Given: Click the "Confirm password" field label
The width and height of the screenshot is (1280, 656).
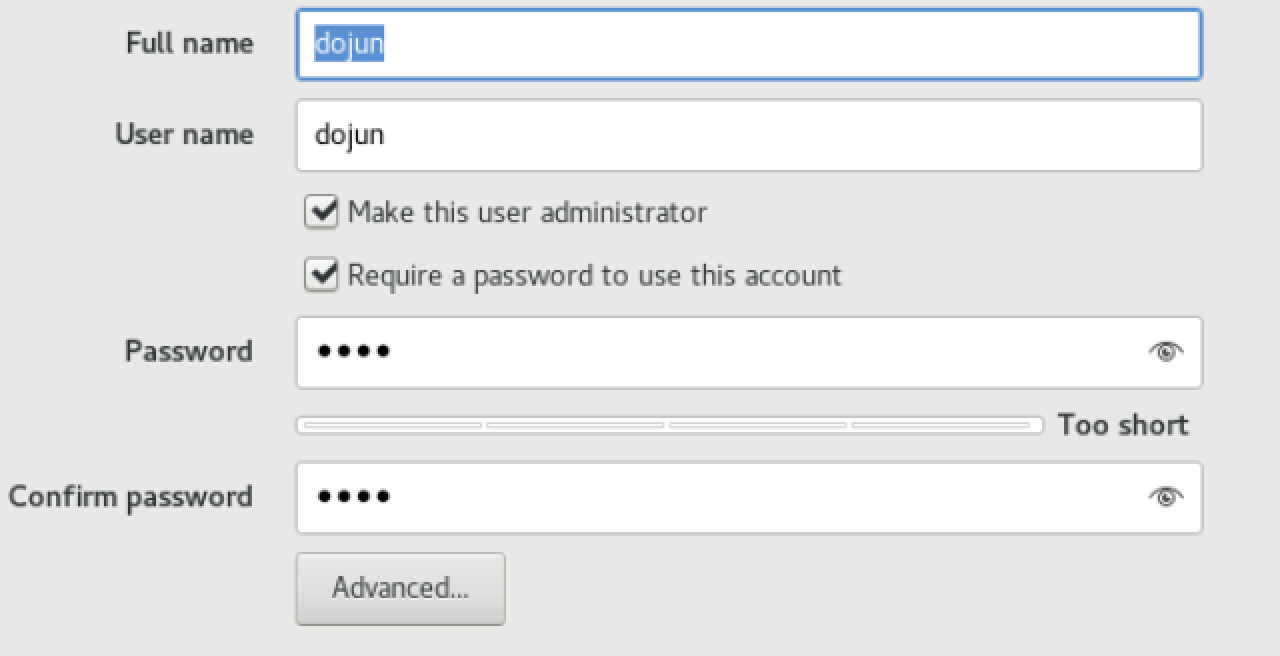Looking at the screenshot, I should [x=130, y=497].
